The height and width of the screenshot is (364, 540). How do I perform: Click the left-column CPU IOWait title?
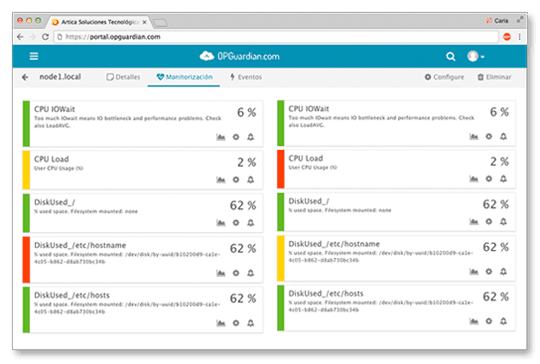[54, 109]
